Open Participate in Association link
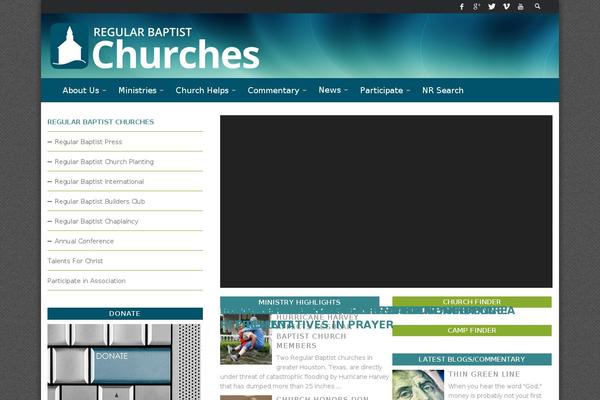600x400 pixels. [86, 281]
